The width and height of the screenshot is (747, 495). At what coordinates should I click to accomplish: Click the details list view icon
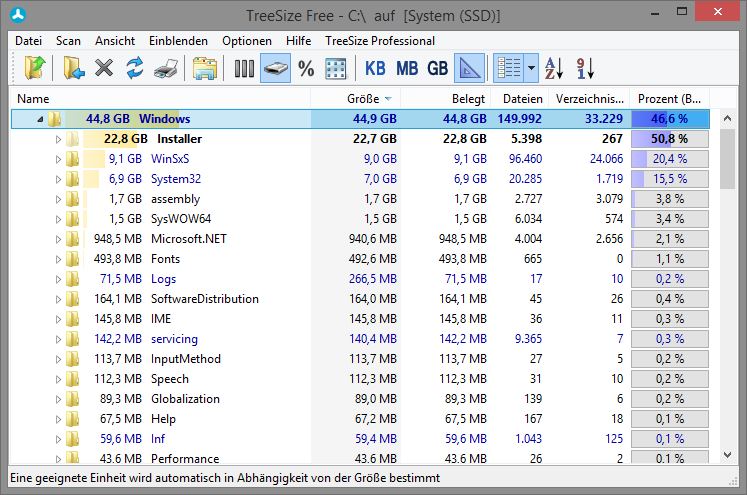[x=509, y=68]
